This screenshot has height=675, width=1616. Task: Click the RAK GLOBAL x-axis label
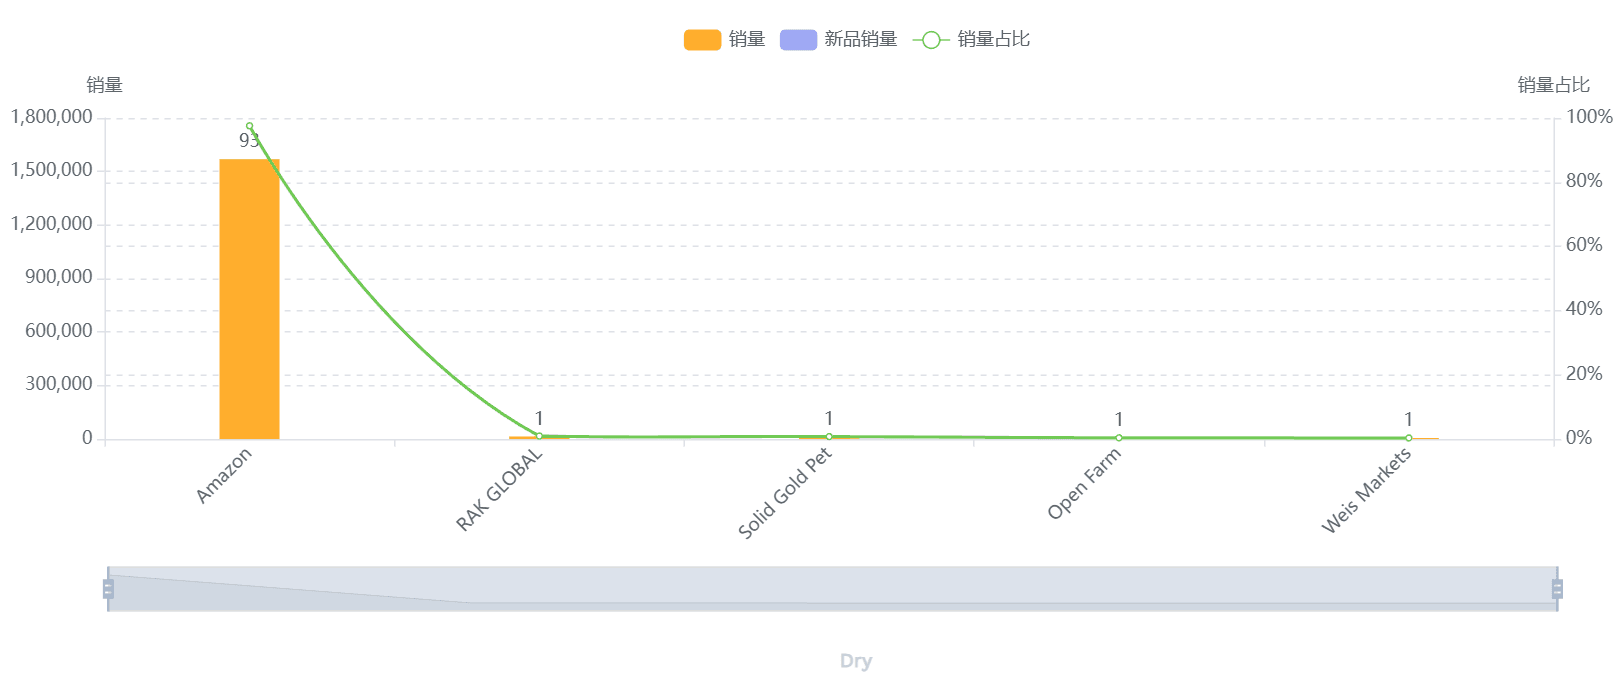(x=499, y=489)
